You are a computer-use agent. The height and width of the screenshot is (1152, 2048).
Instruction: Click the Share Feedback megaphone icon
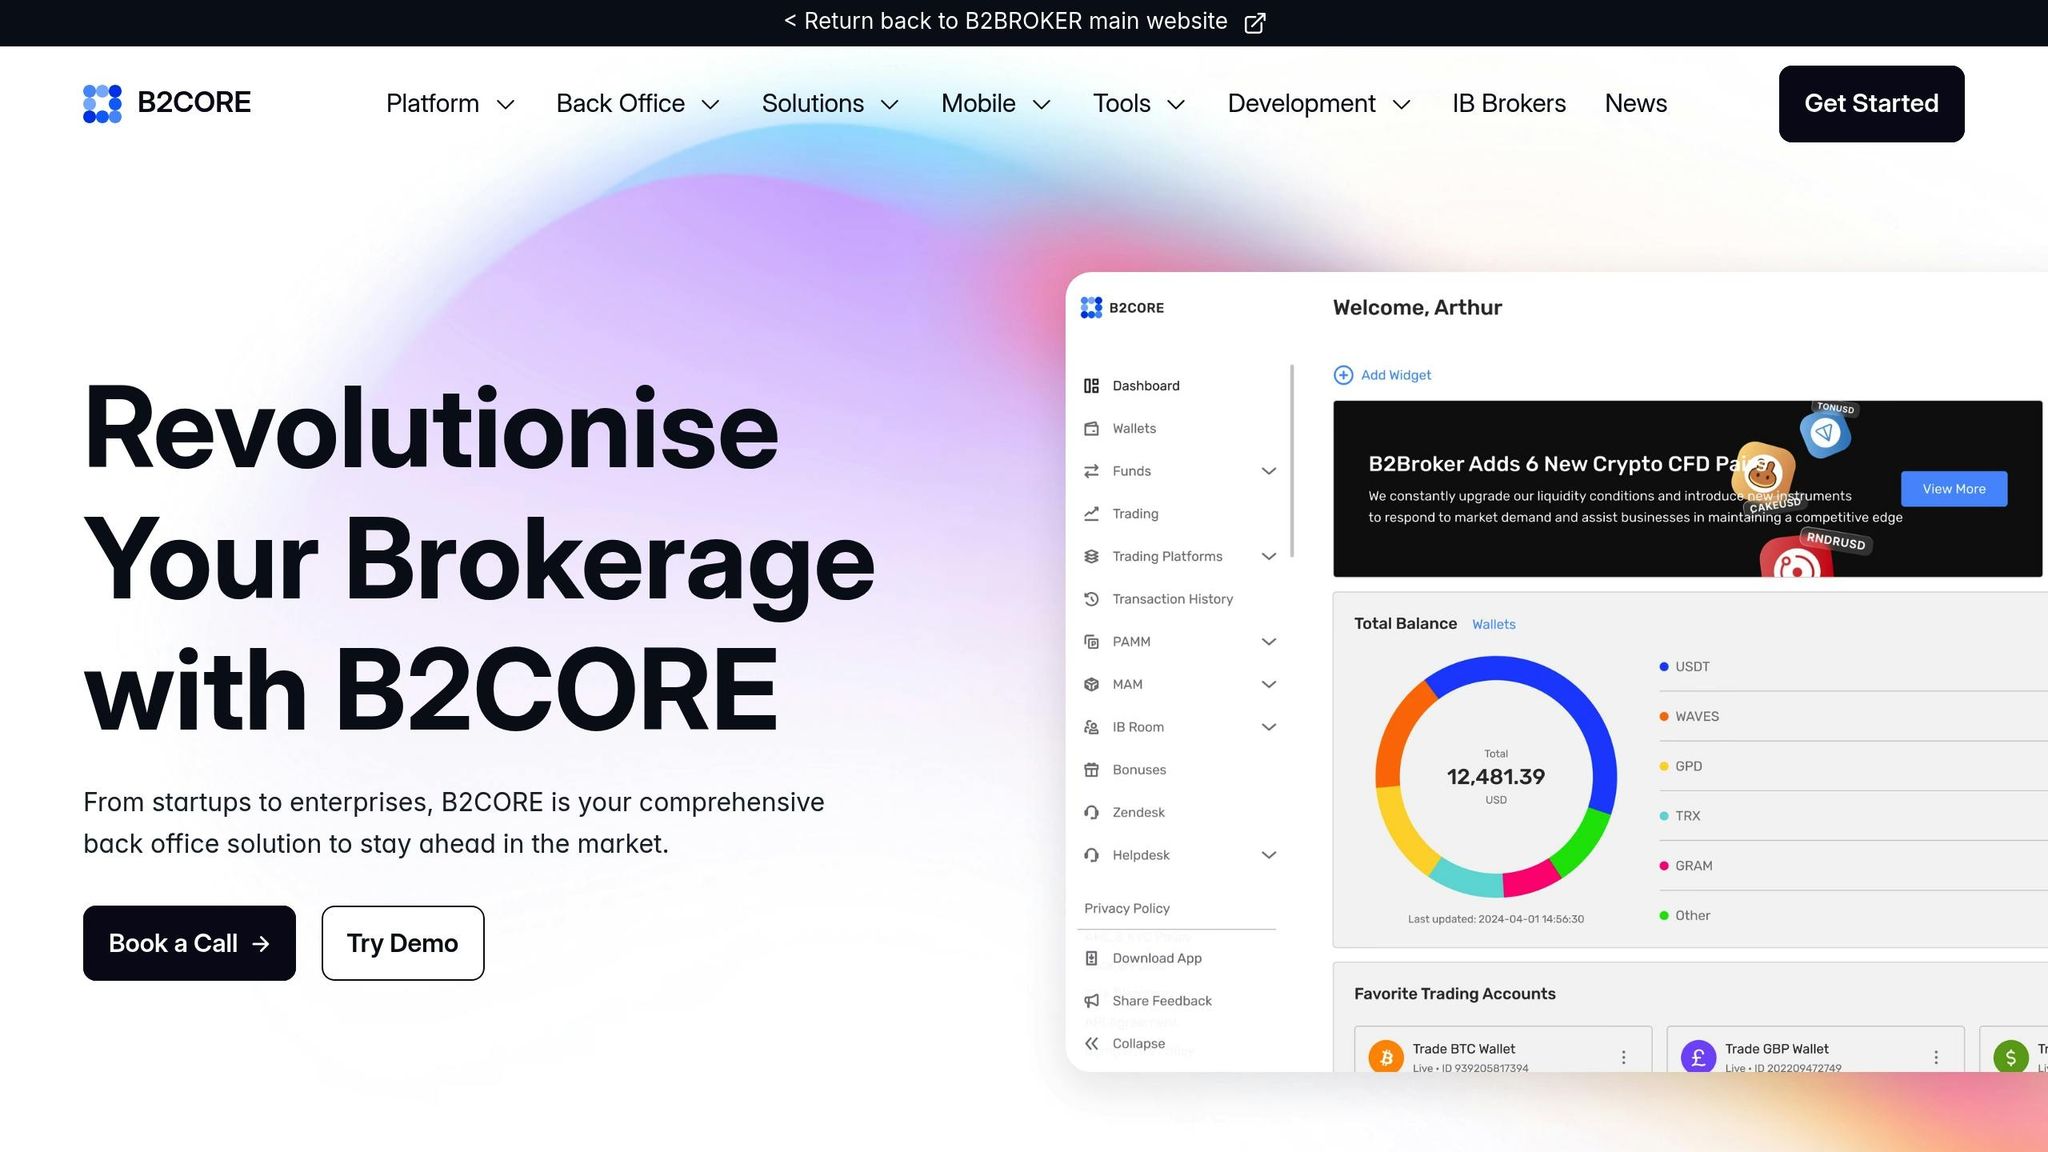point(1091,1001)
